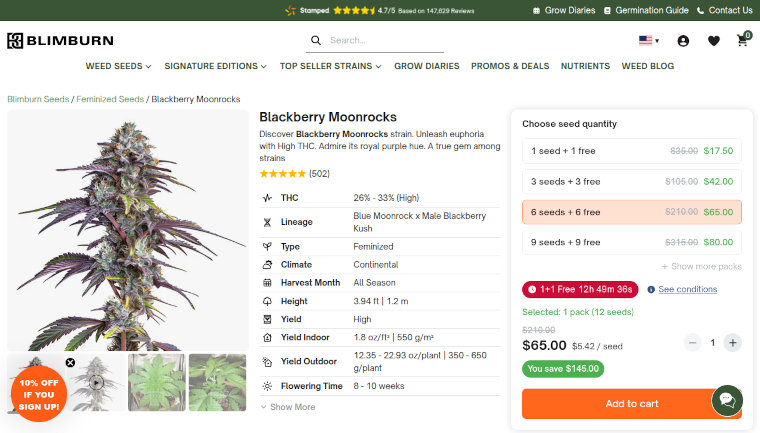Screen dimensions: 760x433
Task: Click the Add to cart button
Action: pyautogui.click(x=632, y=403)
